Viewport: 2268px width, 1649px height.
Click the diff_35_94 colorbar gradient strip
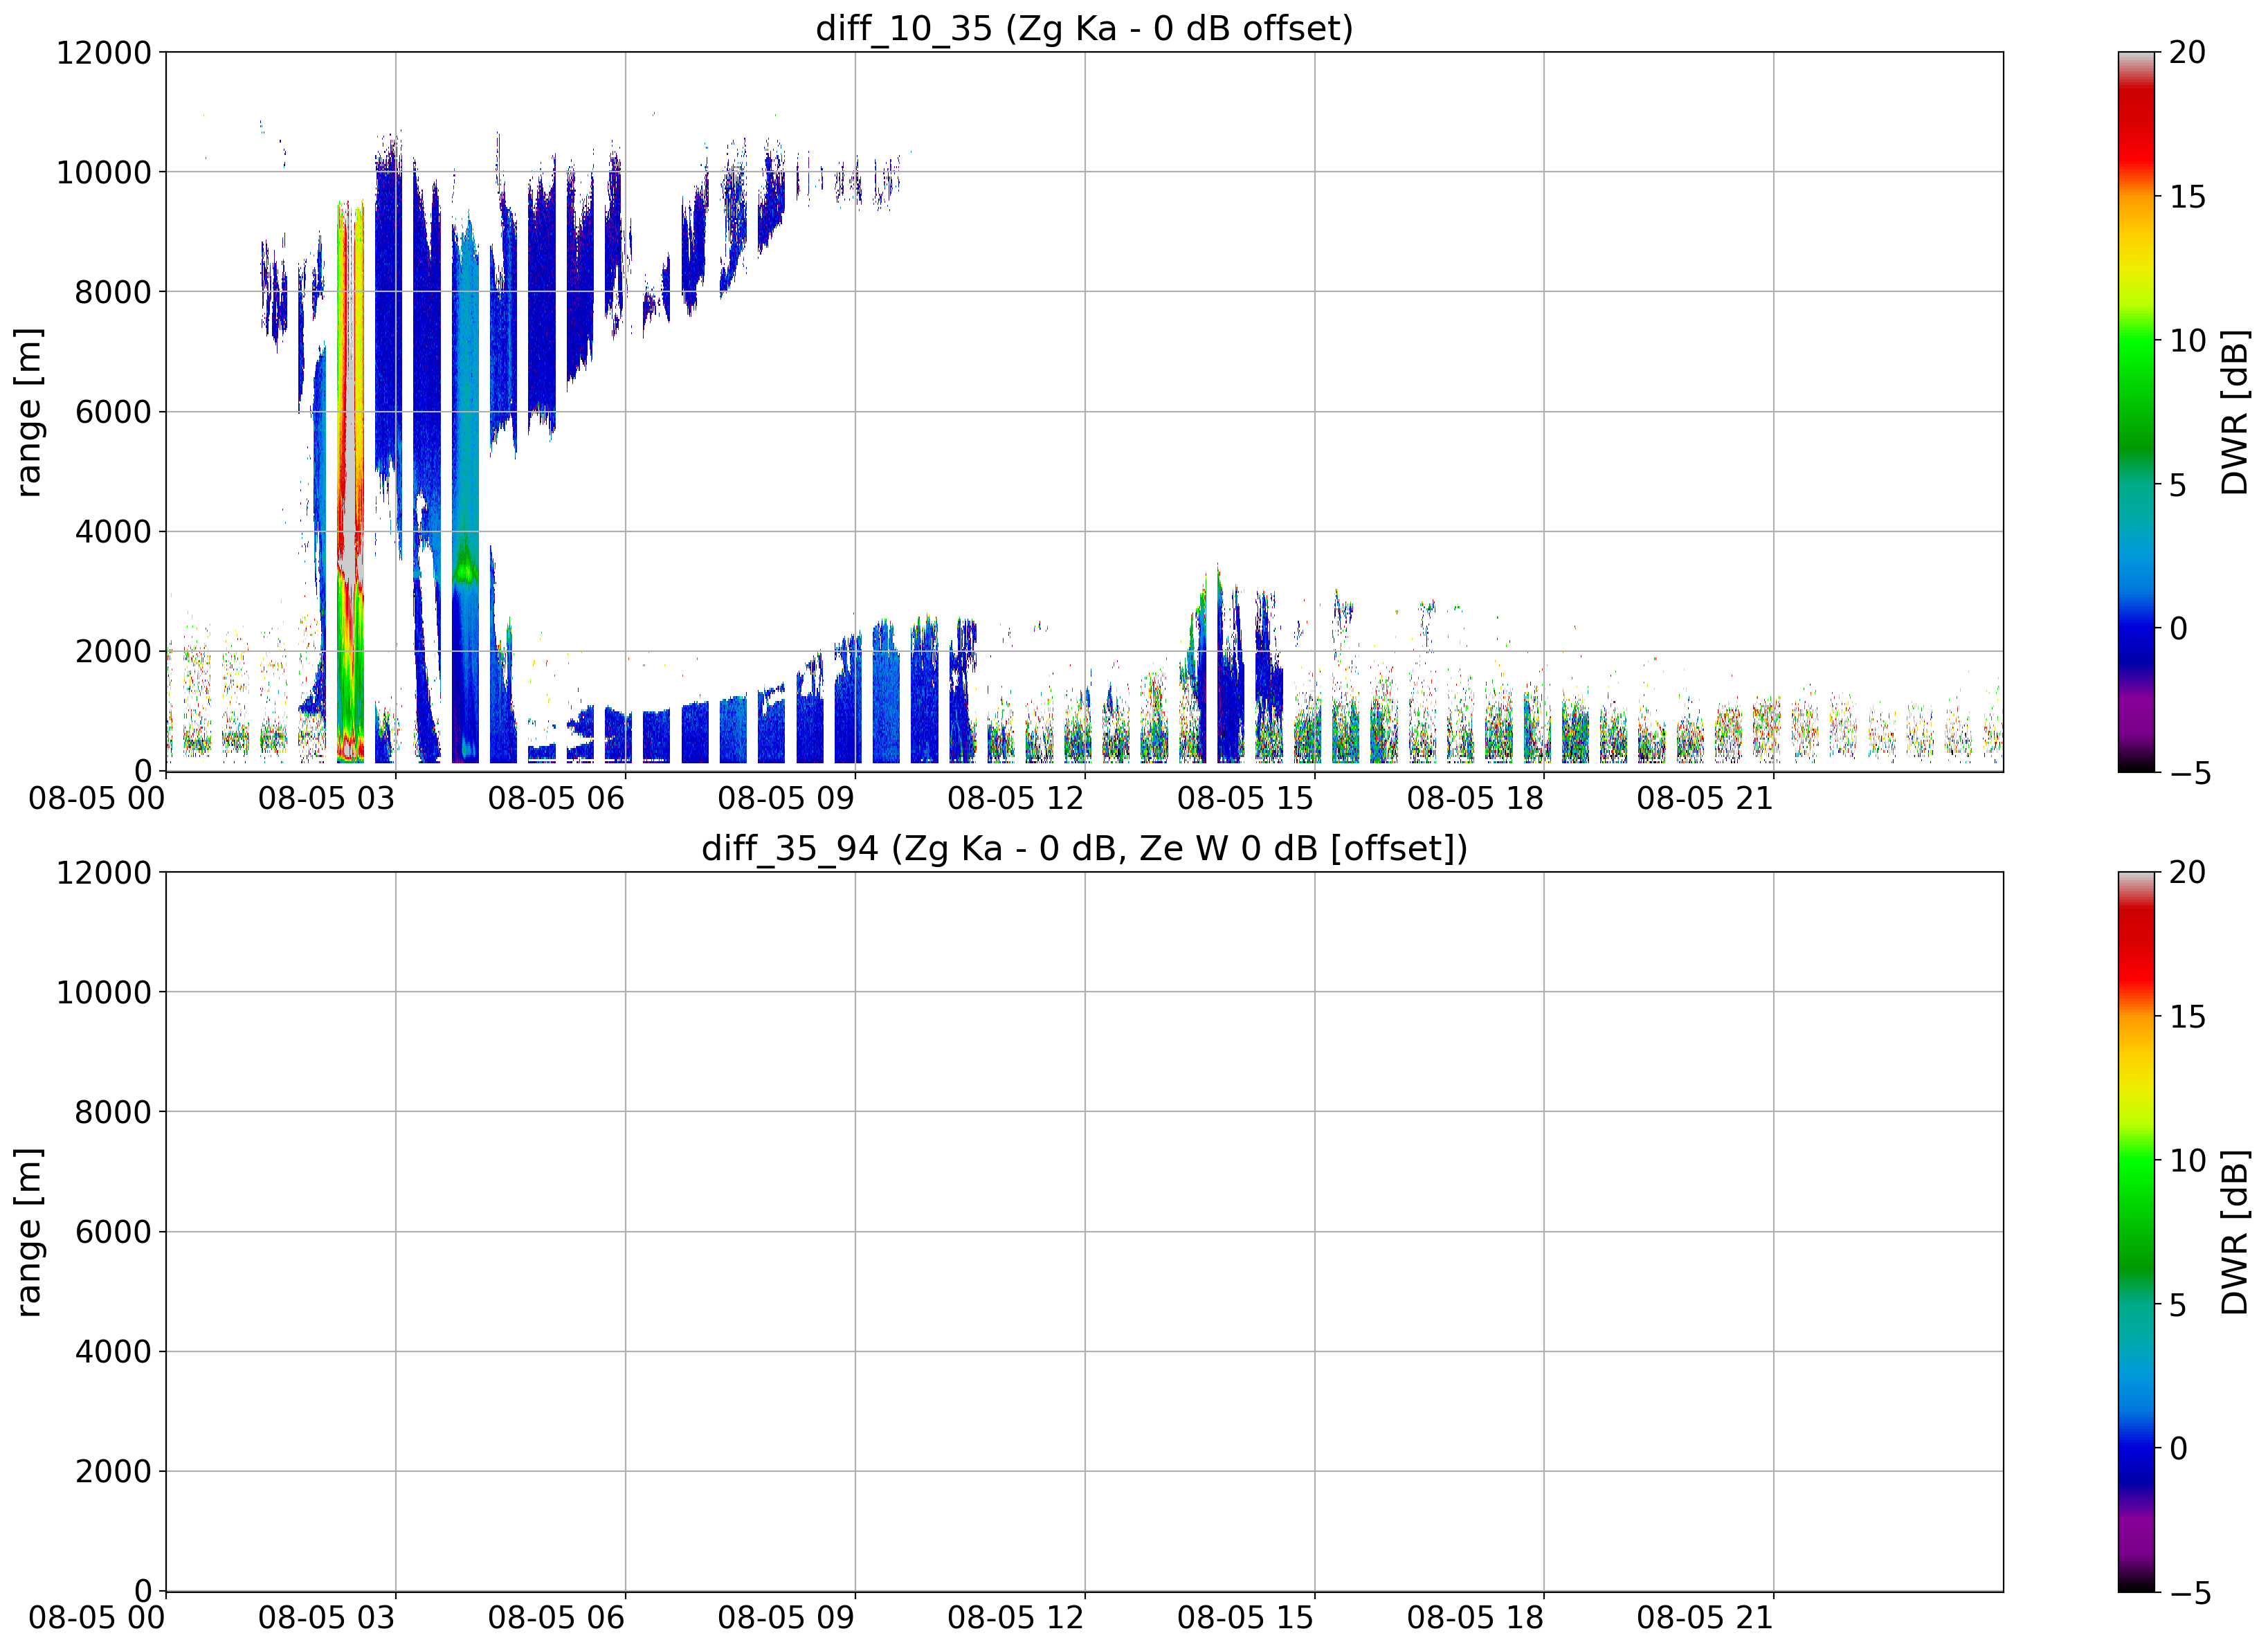pyautogui.click(x=2136, y=1231)
